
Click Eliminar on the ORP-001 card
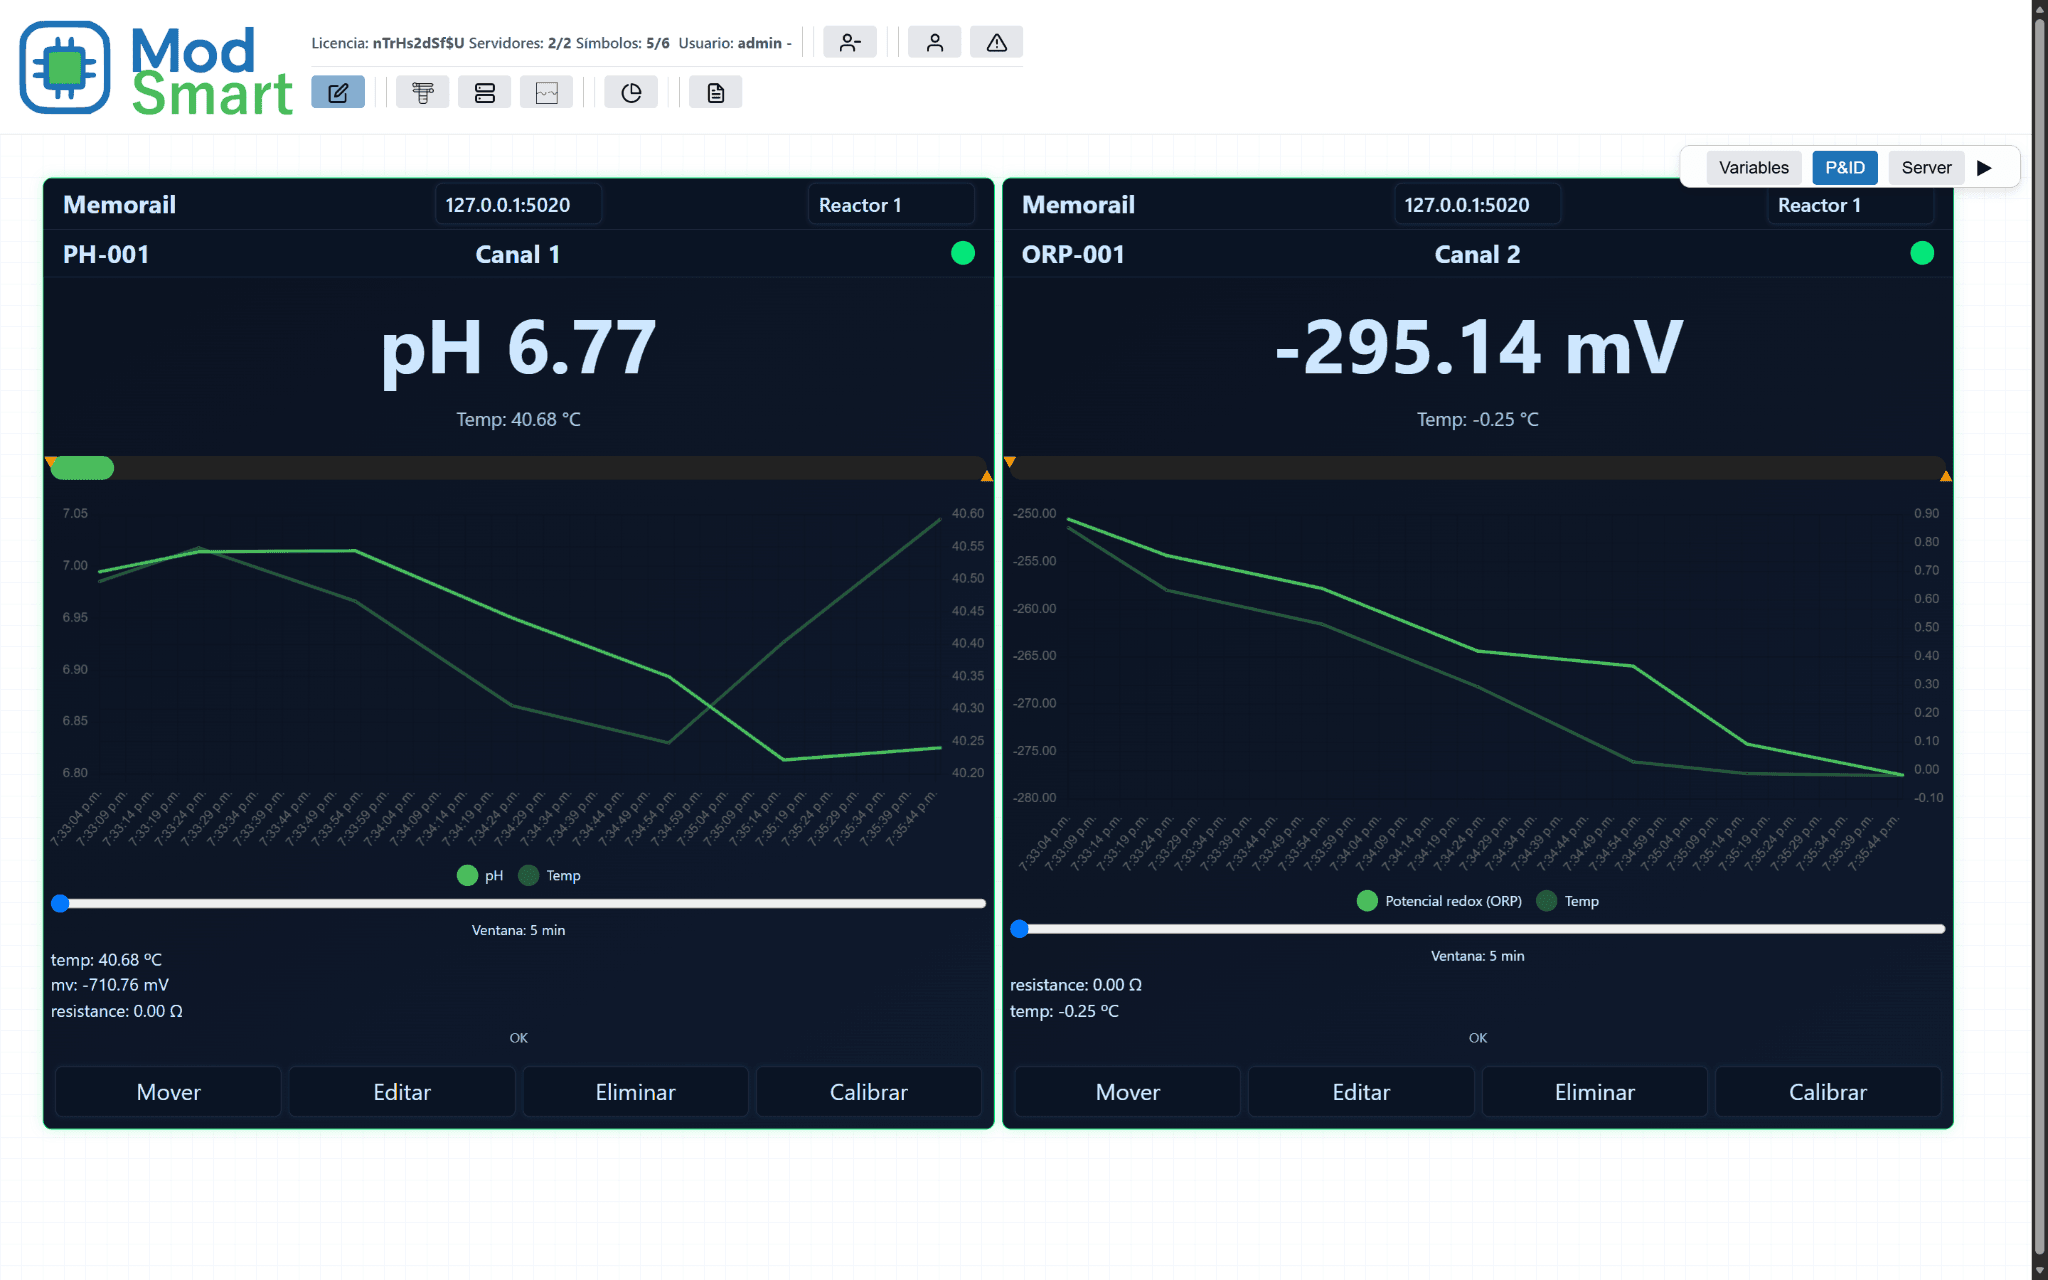pyautogui.click(x=1594, y=1092)
